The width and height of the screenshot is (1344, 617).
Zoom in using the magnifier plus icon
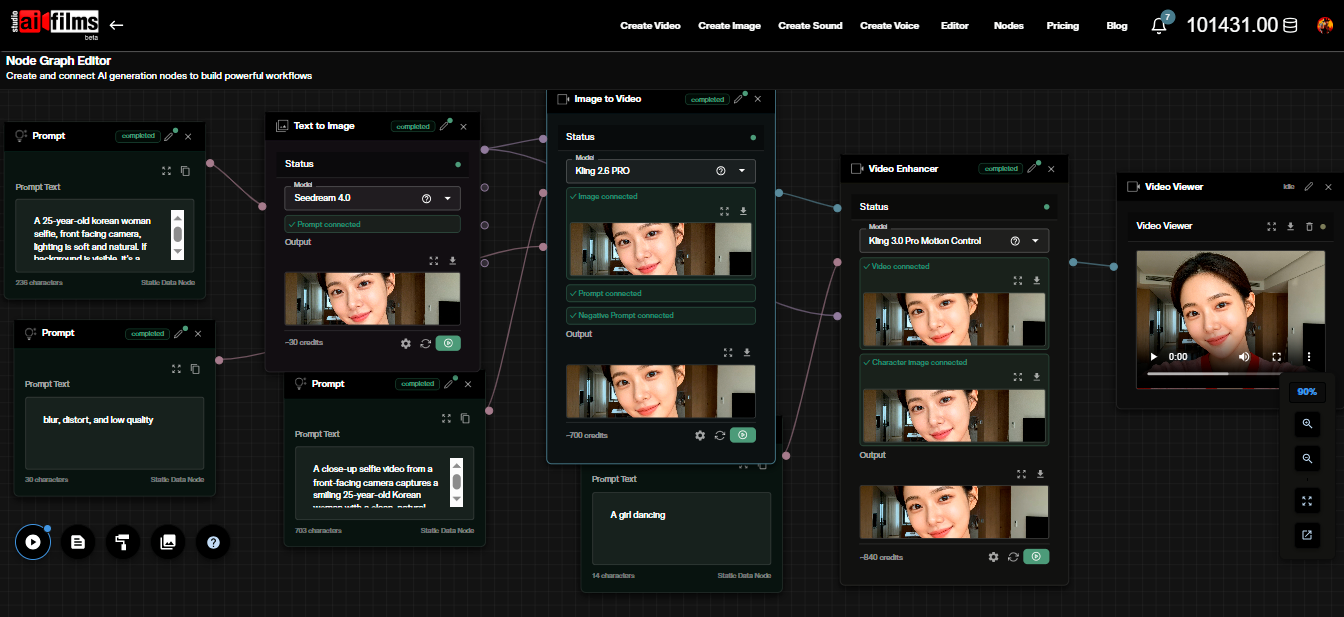1307,424
